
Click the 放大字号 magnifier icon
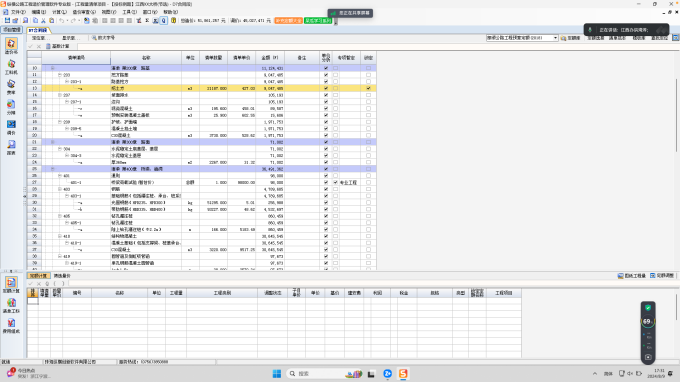point(94,38)
